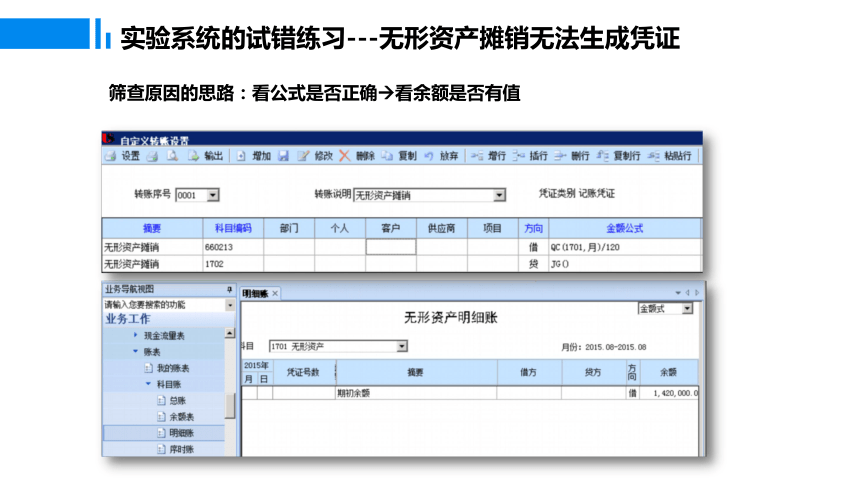Click the 供应商 column header
Screen dimensions: 860x484
(442, 228)
